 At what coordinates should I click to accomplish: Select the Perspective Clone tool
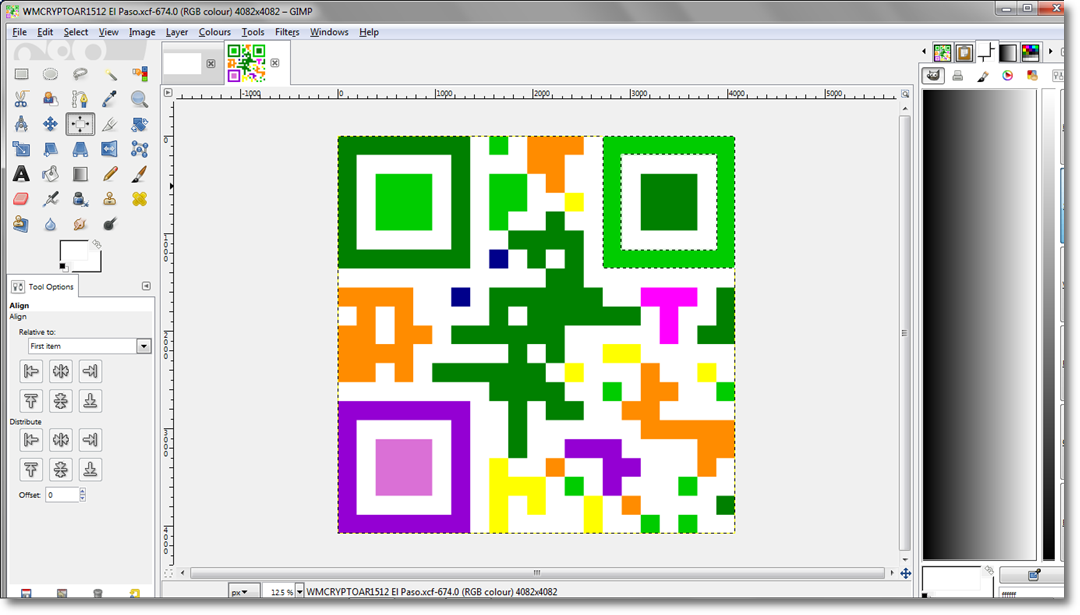tap(21, 224)
